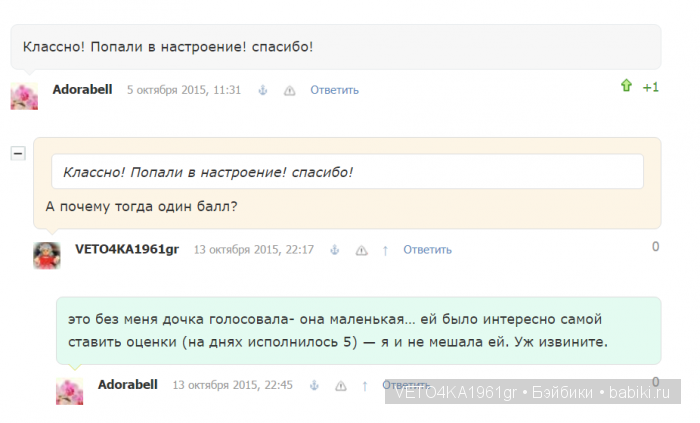Image resolution: width=700 pixels, height=423 pixels.
Task: Click Adorabell's avatar on the 22:45 reply
Action: tap(70, 391)
